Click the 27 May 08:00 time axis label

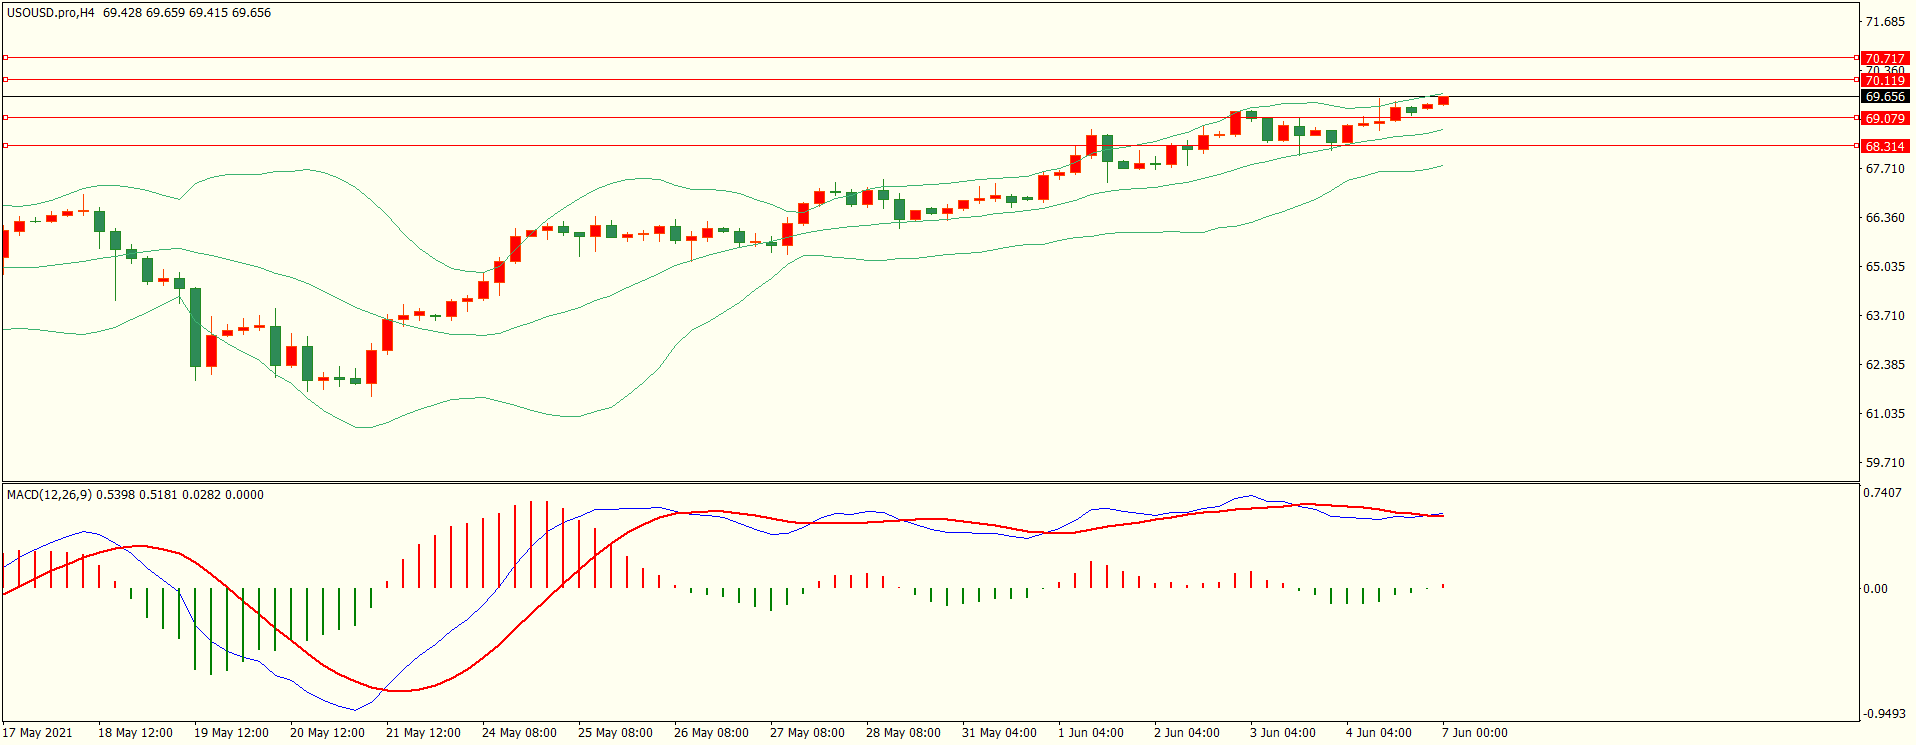pyautogui.click(x=807, y=733)
